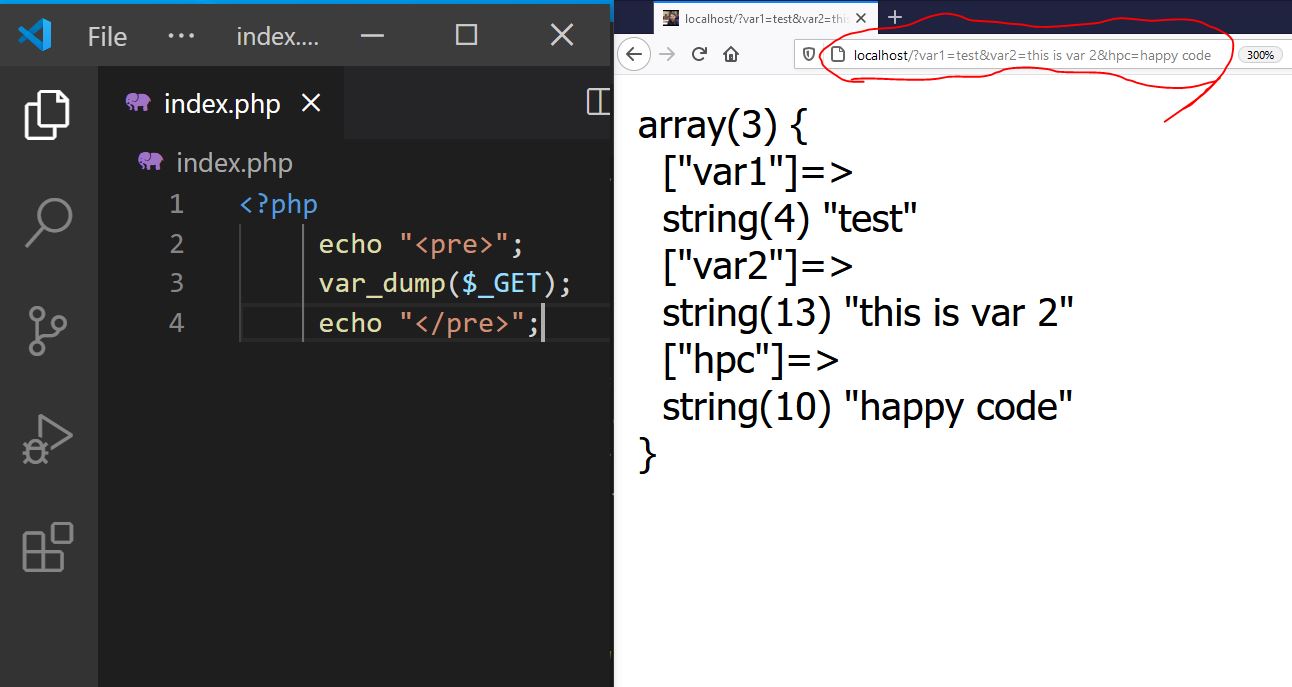
Task: Open the Explorer view in VS Code
Action: pyautogui.click(x=47, y=114)
